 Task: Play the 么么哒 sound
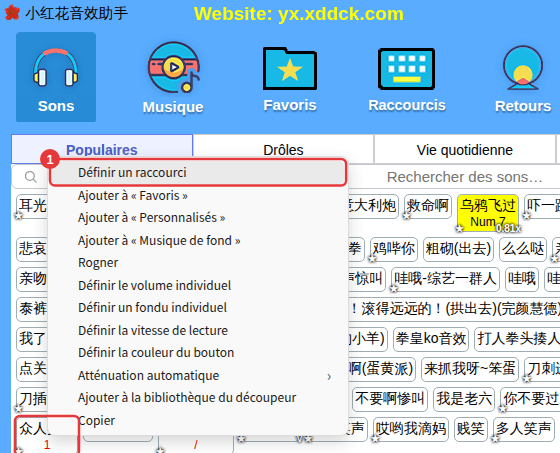(x=523, y=249)
